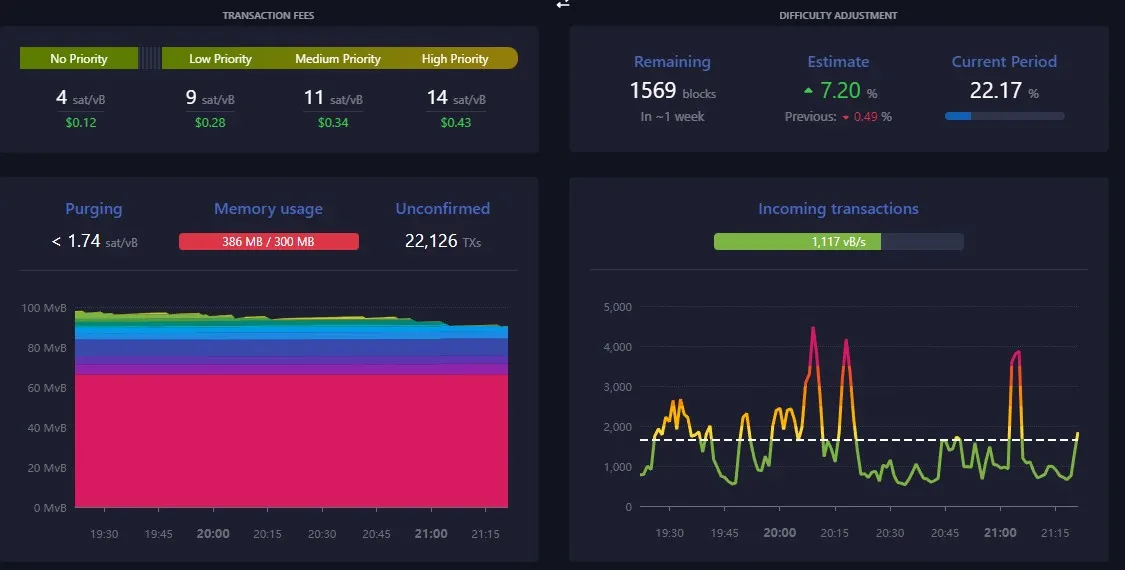Click the green 1,117 vB/s throughput bar
This screenshot has height=570, width=1125.
797,241
